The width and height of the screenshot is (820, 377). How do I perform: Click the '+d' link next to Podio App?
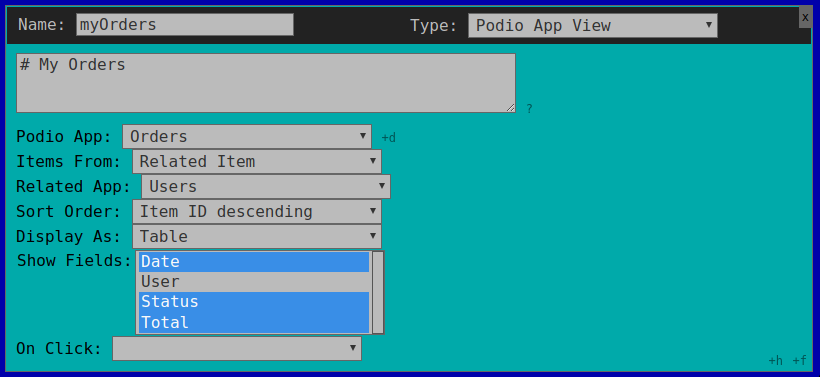pos(389,138)
